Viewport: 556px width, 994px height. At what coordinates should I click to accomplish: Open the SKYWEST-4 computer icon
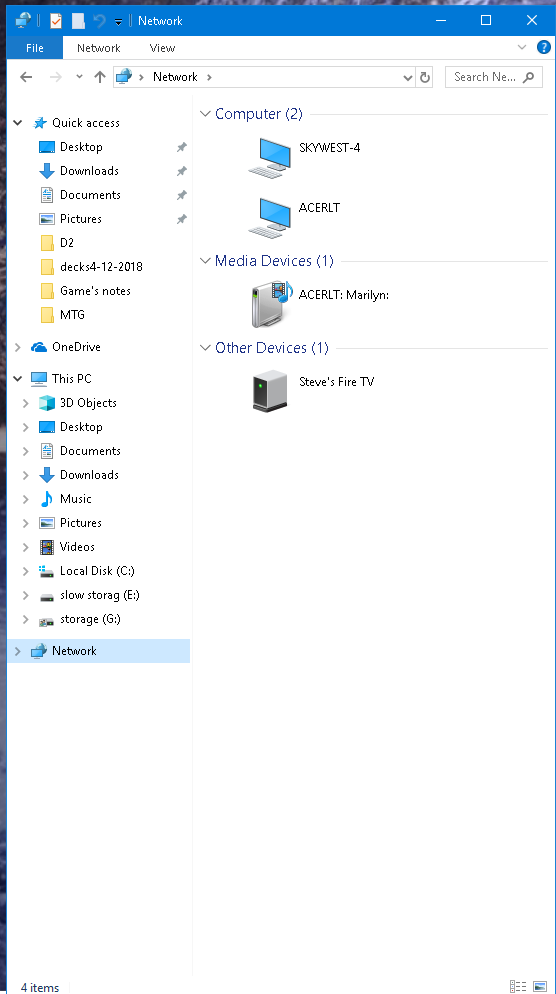pyautogui.click(x=269, y=157)
